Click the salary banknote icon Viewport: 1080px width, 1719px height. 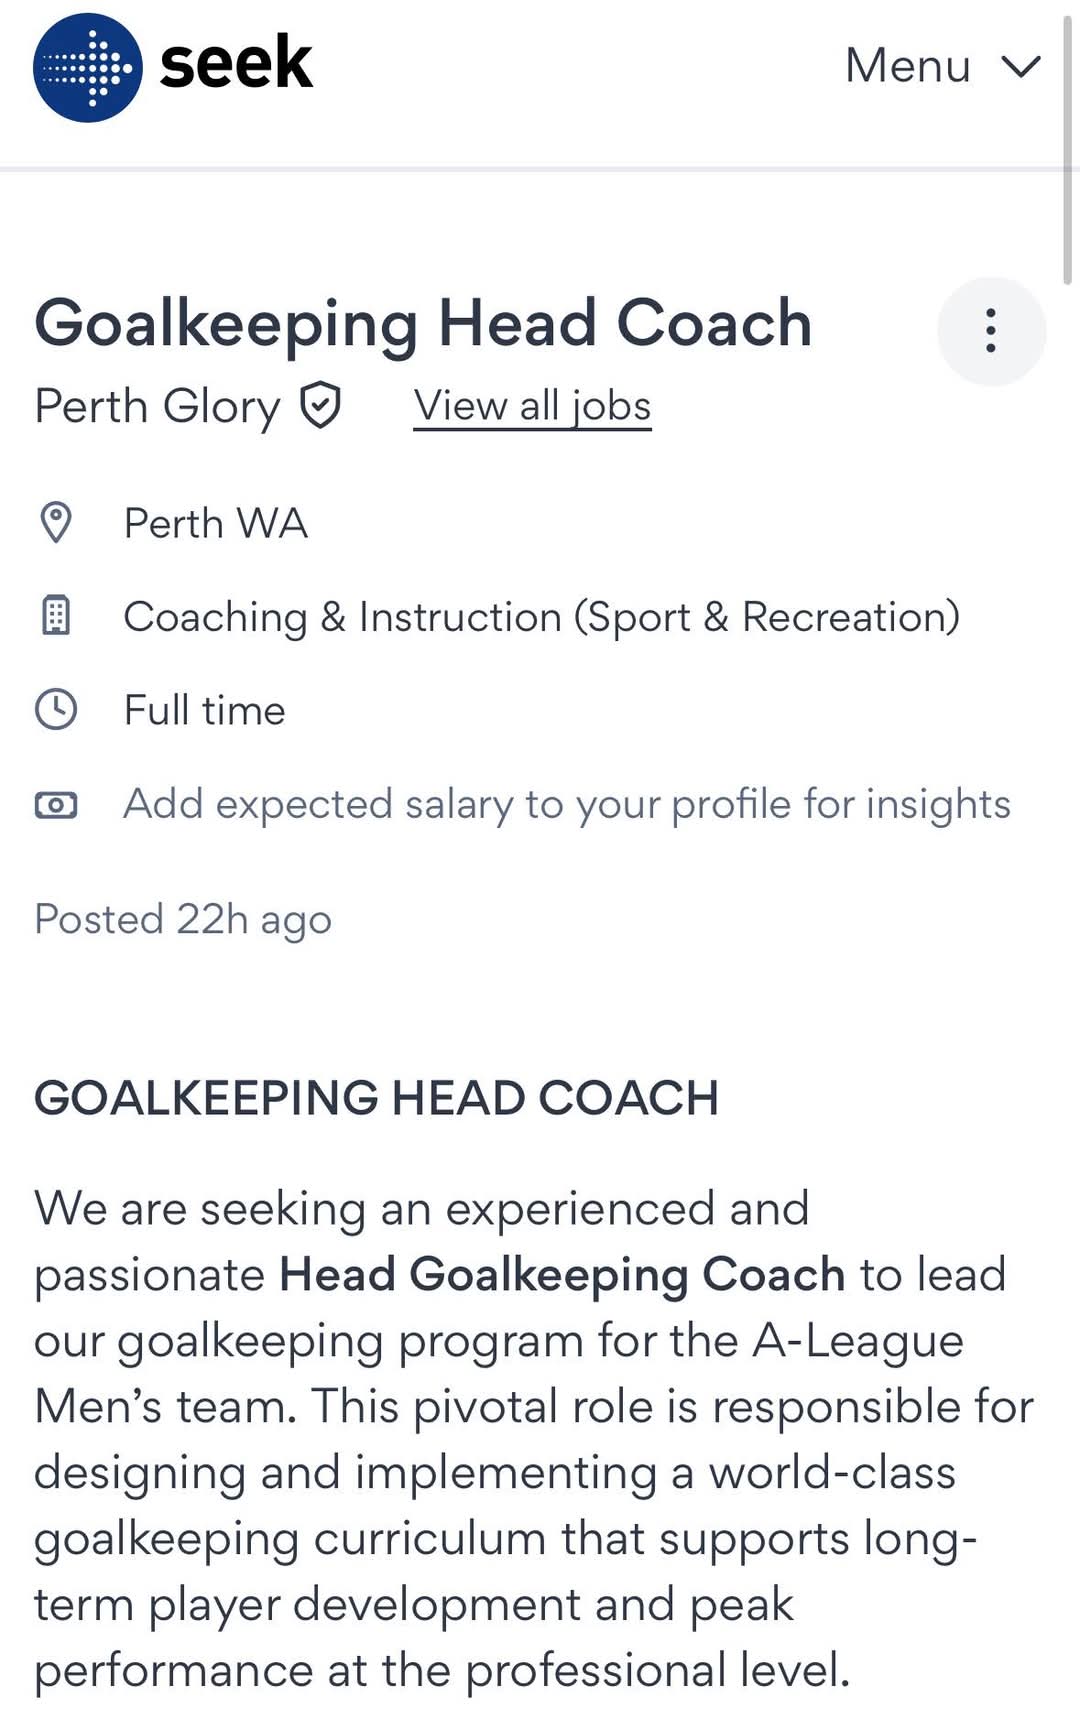coord(56,804)
